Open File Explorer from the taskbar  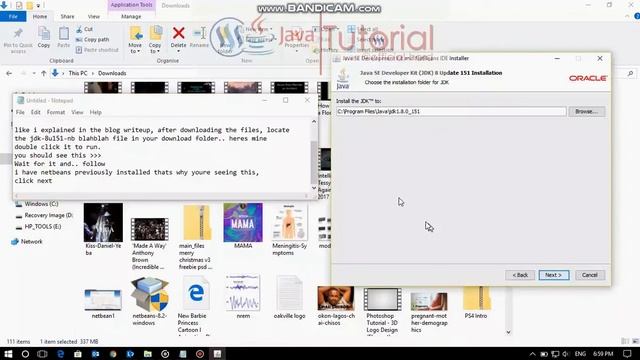(147, 354)
